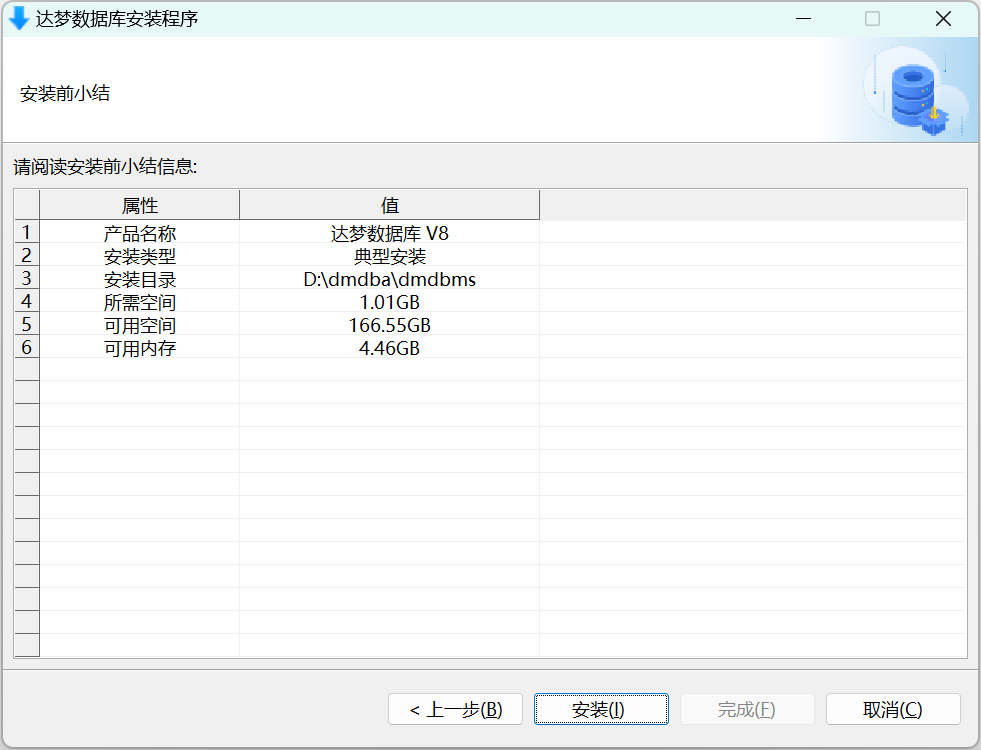Click the 4.46GB value

point(389,348)
